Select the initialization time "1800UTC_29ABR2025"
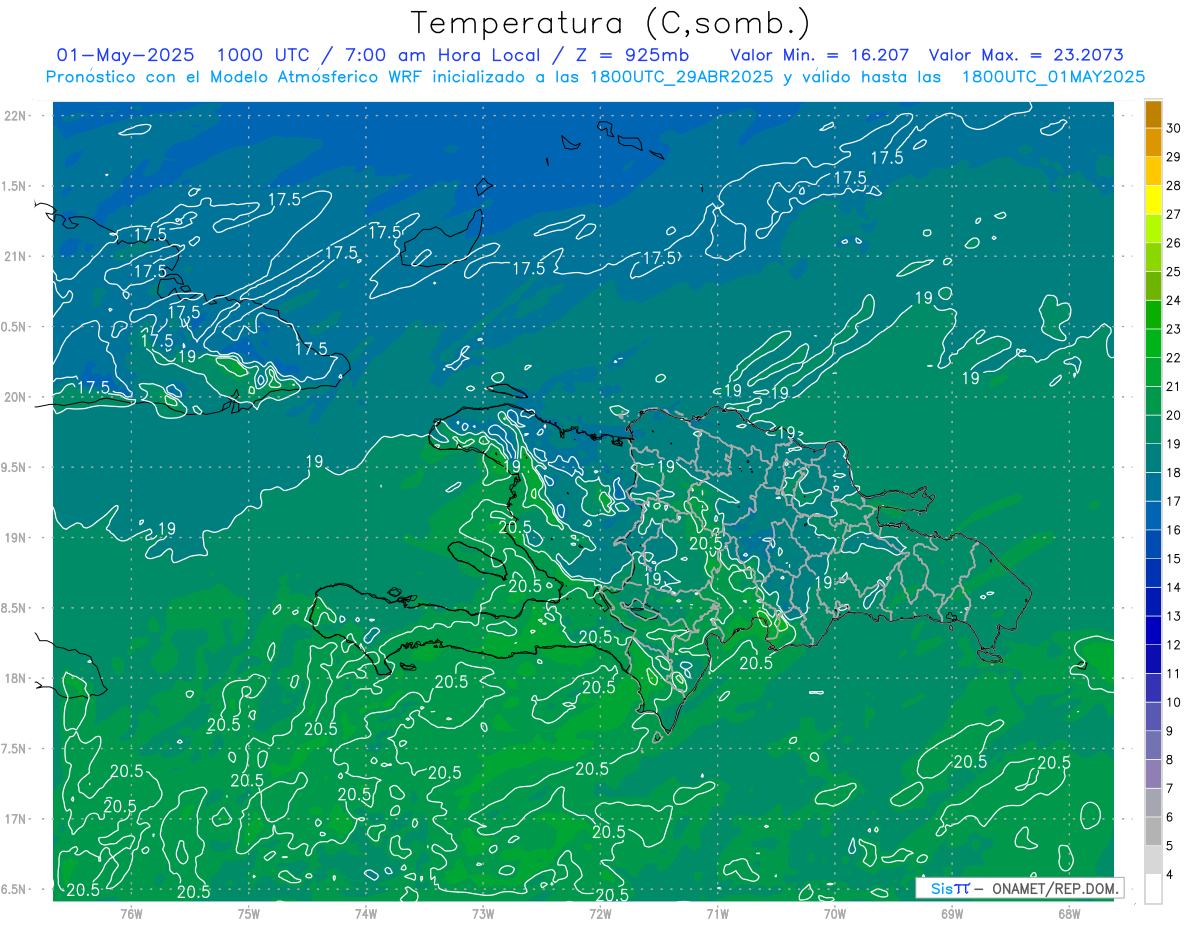1200x927 pixels. 680,77
